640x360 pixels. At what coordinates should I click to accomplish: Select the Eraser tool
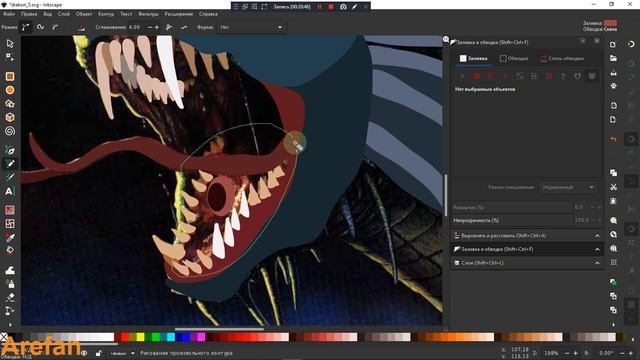pyautogui.click(x=10, y=297)
